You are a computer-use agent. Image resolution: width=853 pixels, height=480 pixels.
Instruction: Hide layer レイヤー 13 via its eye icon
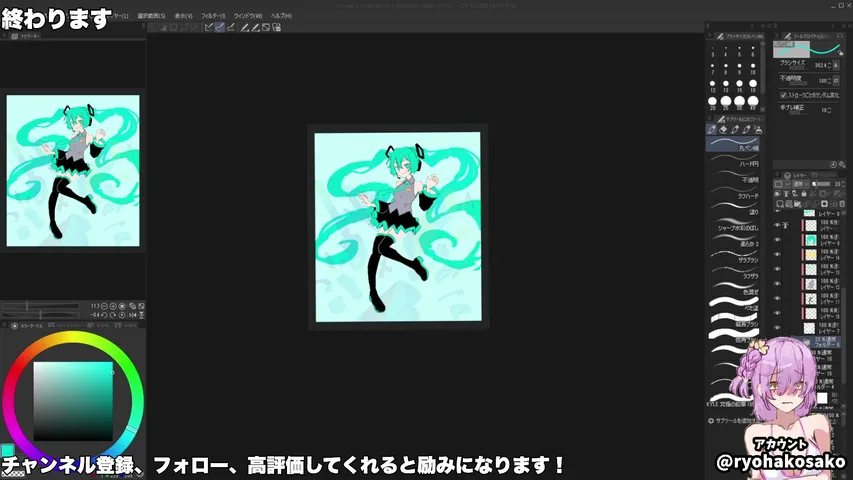[777, 269]
